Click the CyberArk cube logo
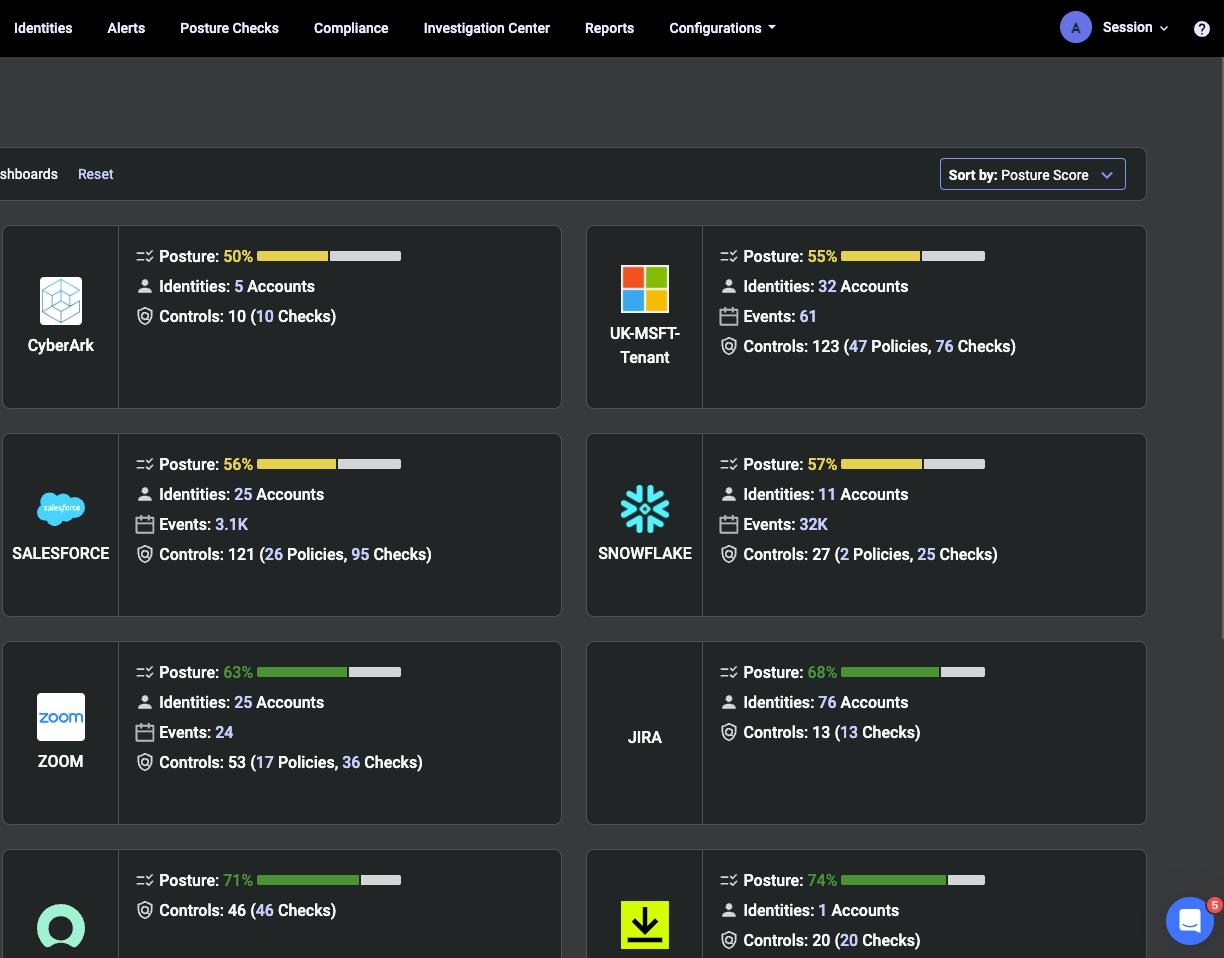Image resolution: width=1224 pixels, height=958 pixels. [61, 301]
